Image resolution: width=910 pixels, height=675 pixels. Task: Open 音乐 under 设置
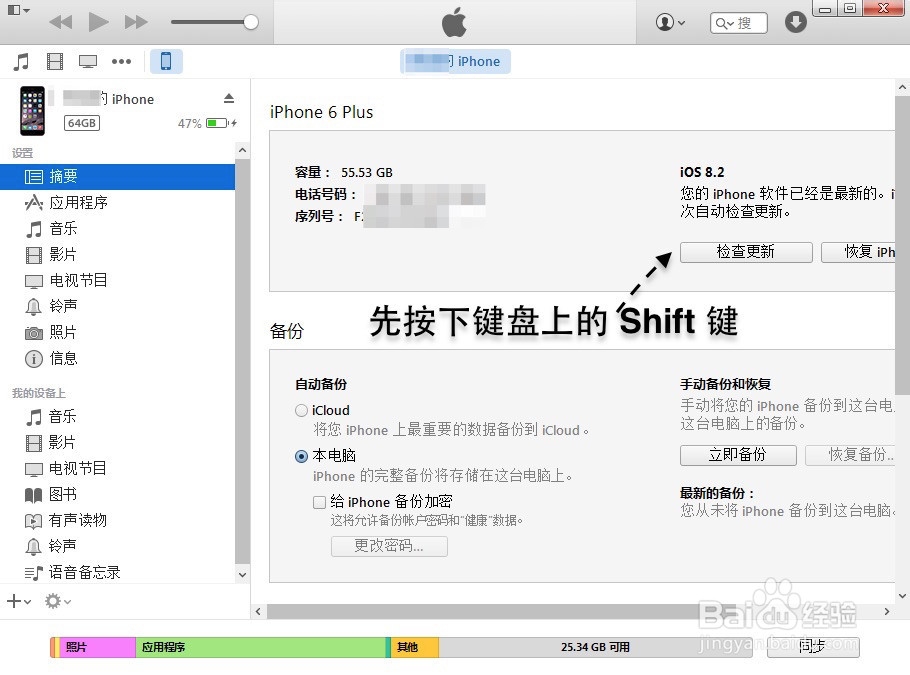click(118, 229)
